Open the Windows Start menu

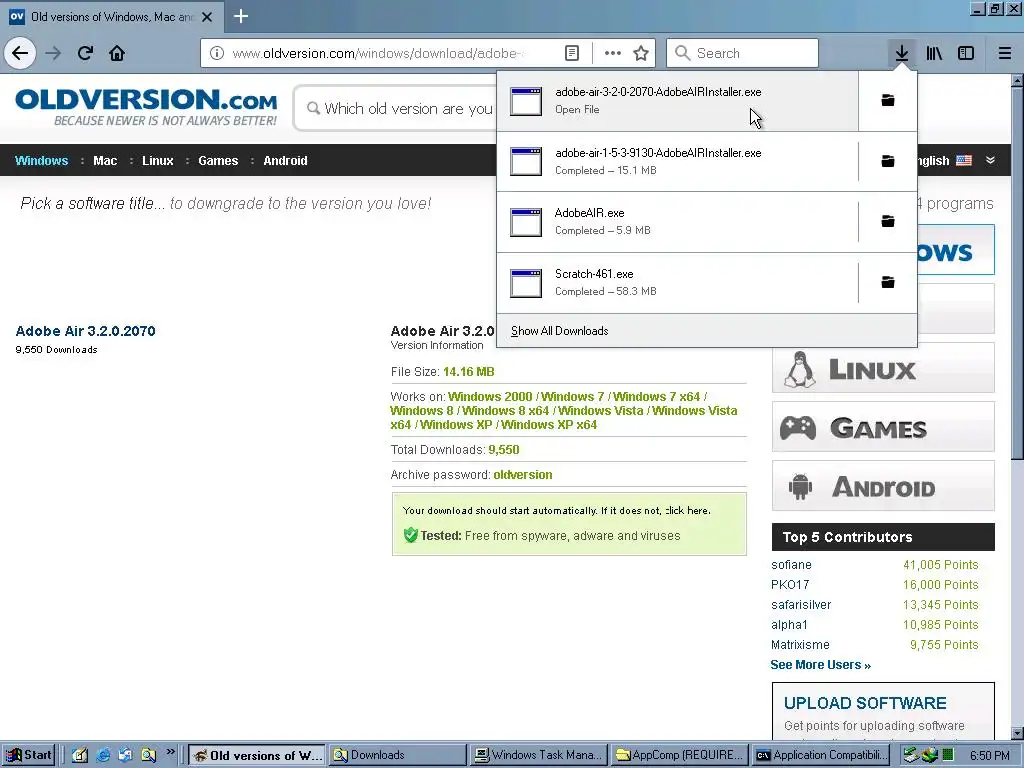pyautogui.click(x=28, y=755)
